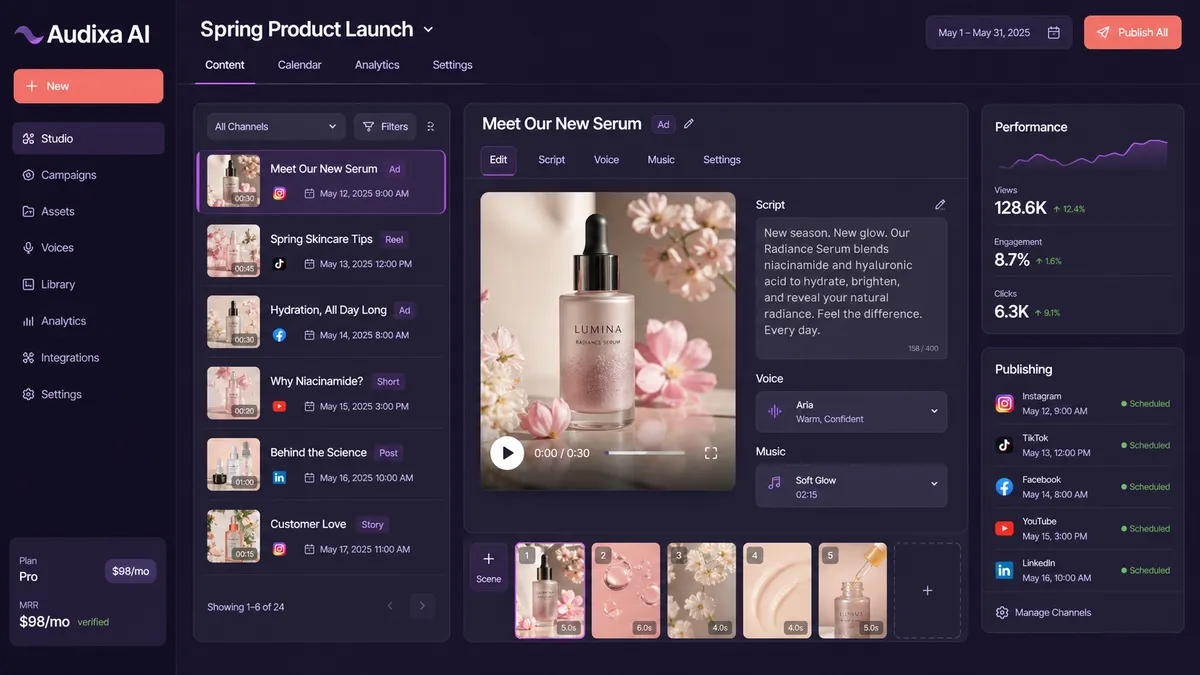Open the Spring Product Launch project dropdown
The height and width of the screenshot is (675, 1200).
click(x=429, y=30)
